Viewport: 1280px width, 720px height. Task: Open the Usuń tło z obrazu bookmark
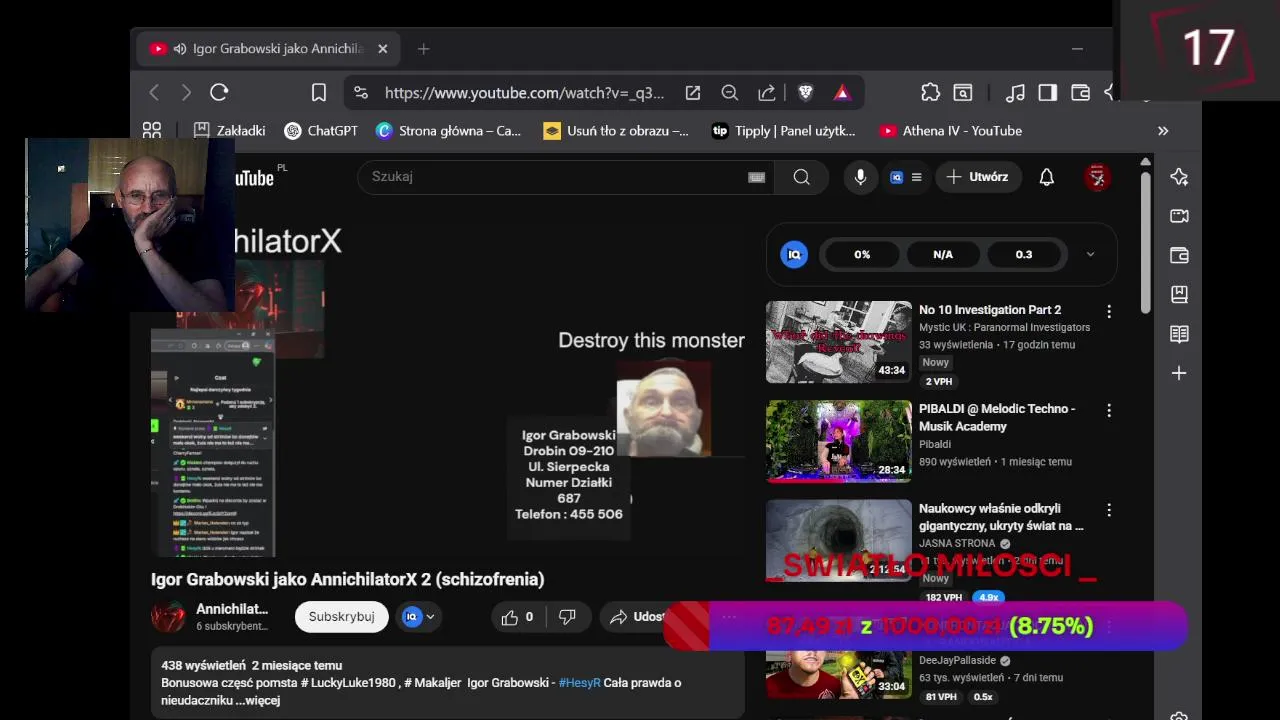click(x=616, y=131)
